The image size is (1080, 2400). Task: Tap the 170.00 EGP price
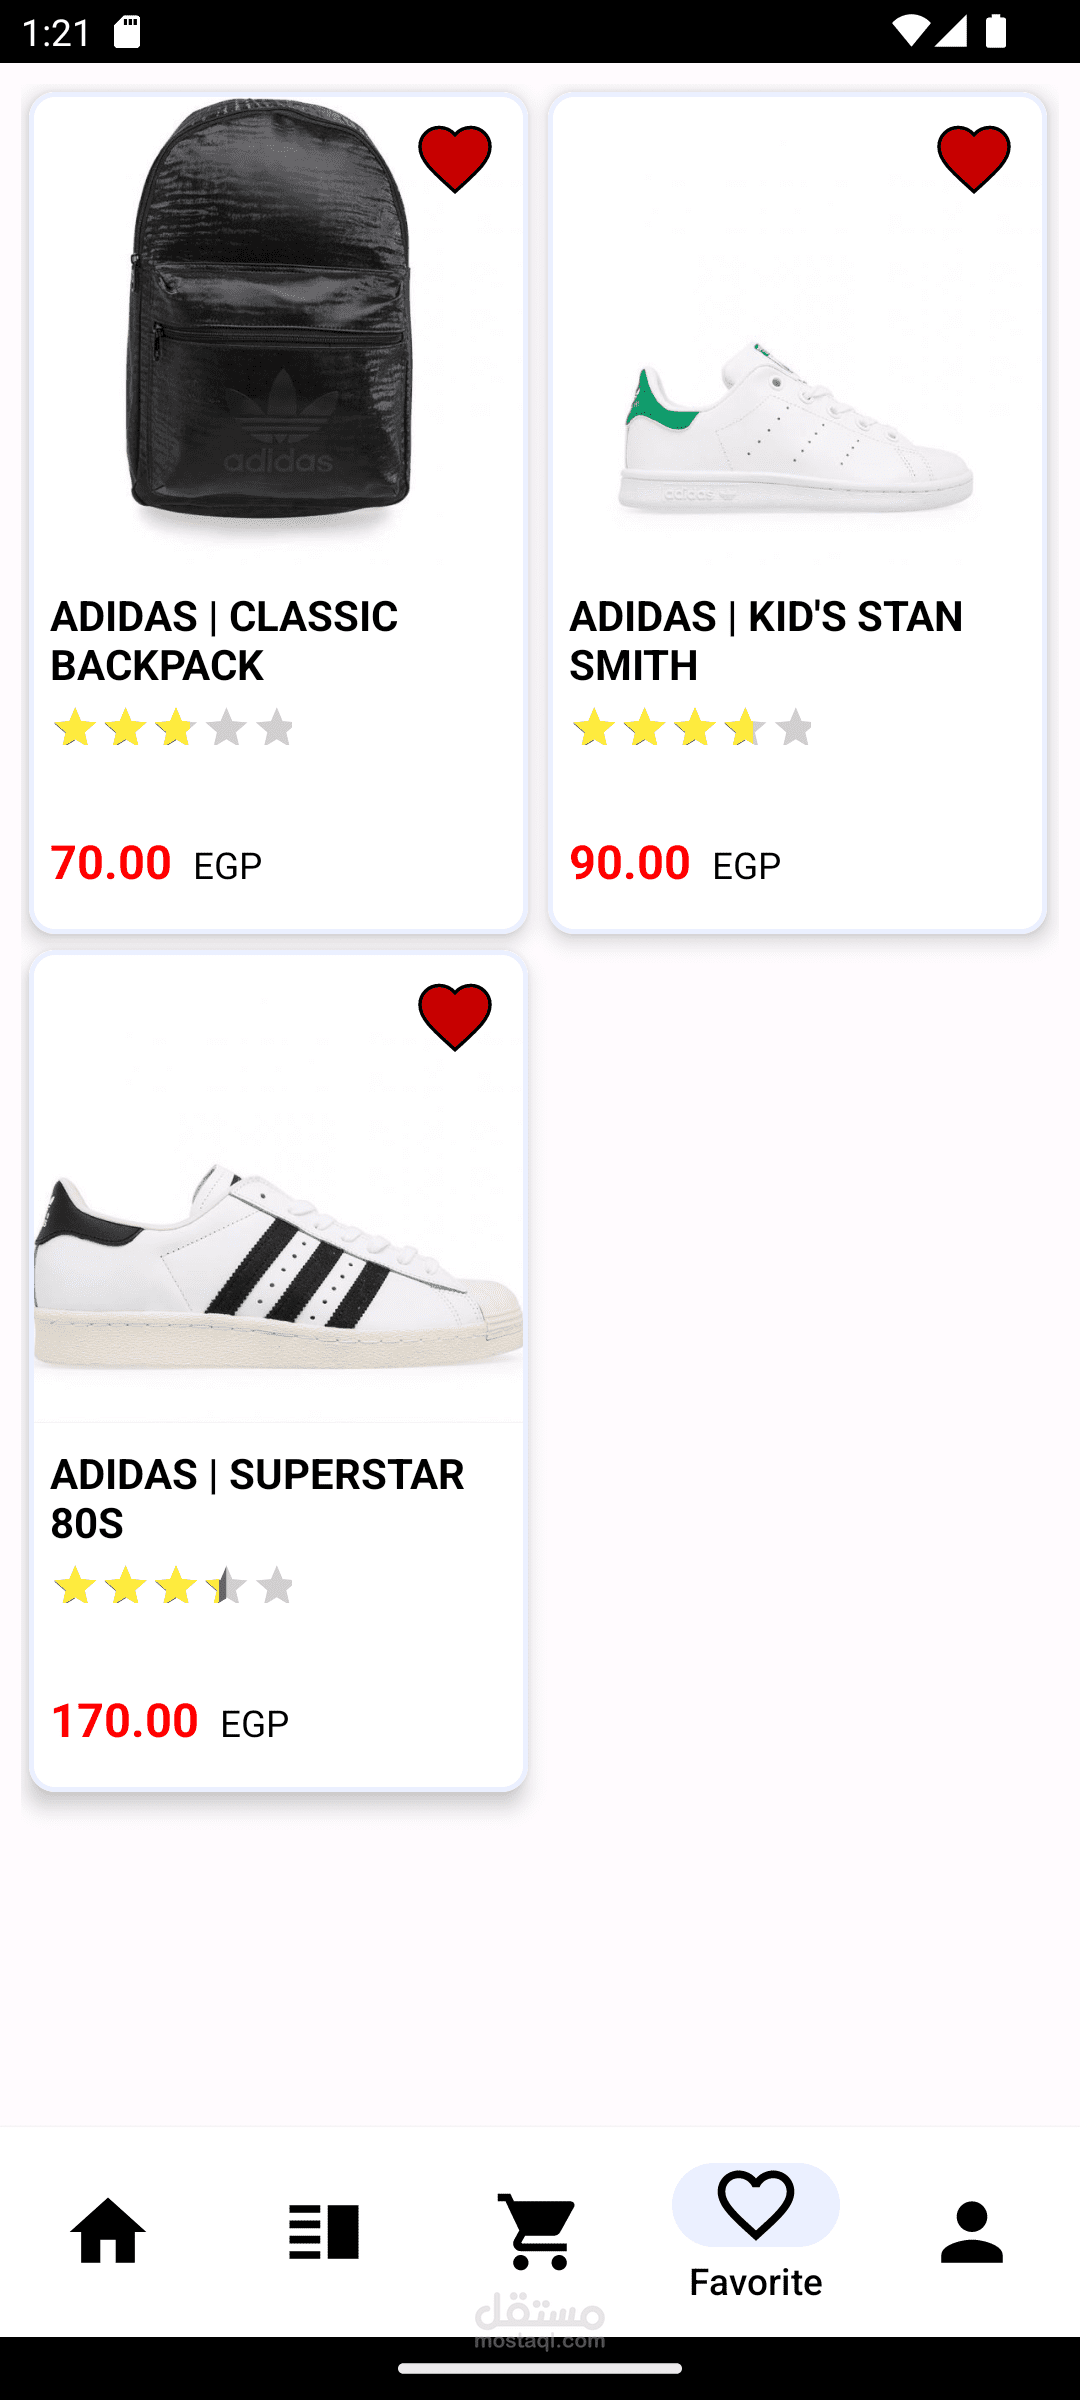(x=169, y=1721)
